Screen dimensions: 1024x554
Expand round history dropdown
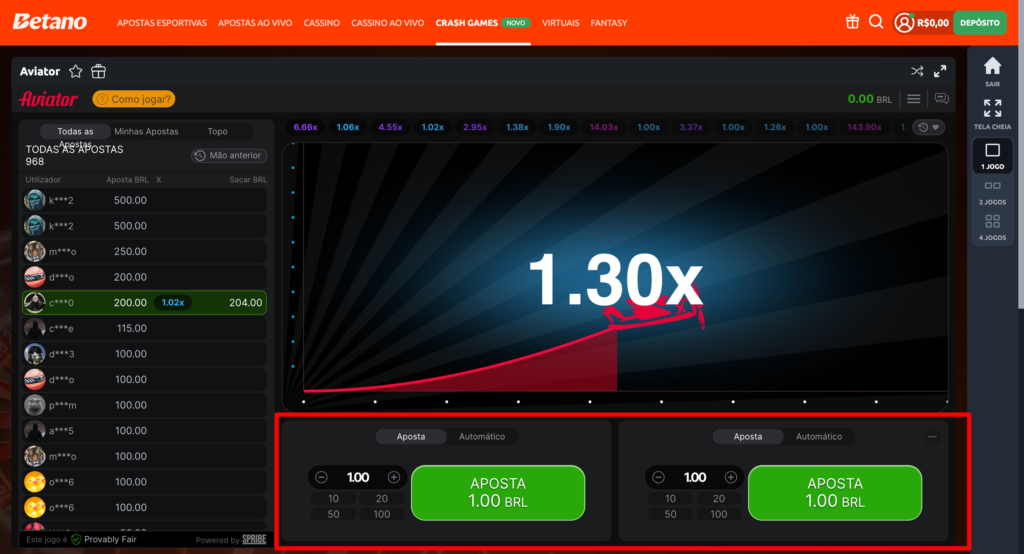click(x=929, y=127)
